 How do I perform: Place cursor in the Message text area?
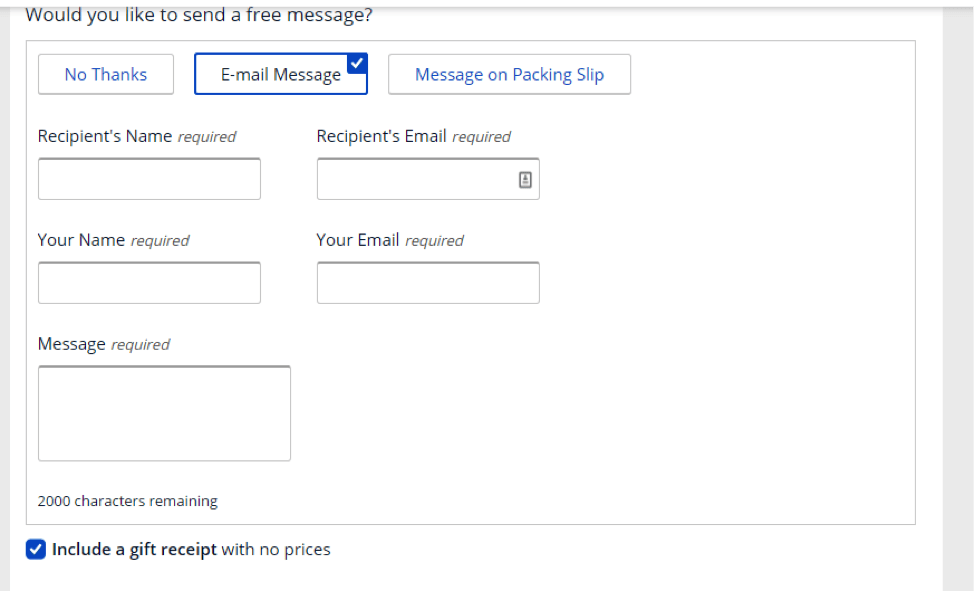[x=164, y=413]
